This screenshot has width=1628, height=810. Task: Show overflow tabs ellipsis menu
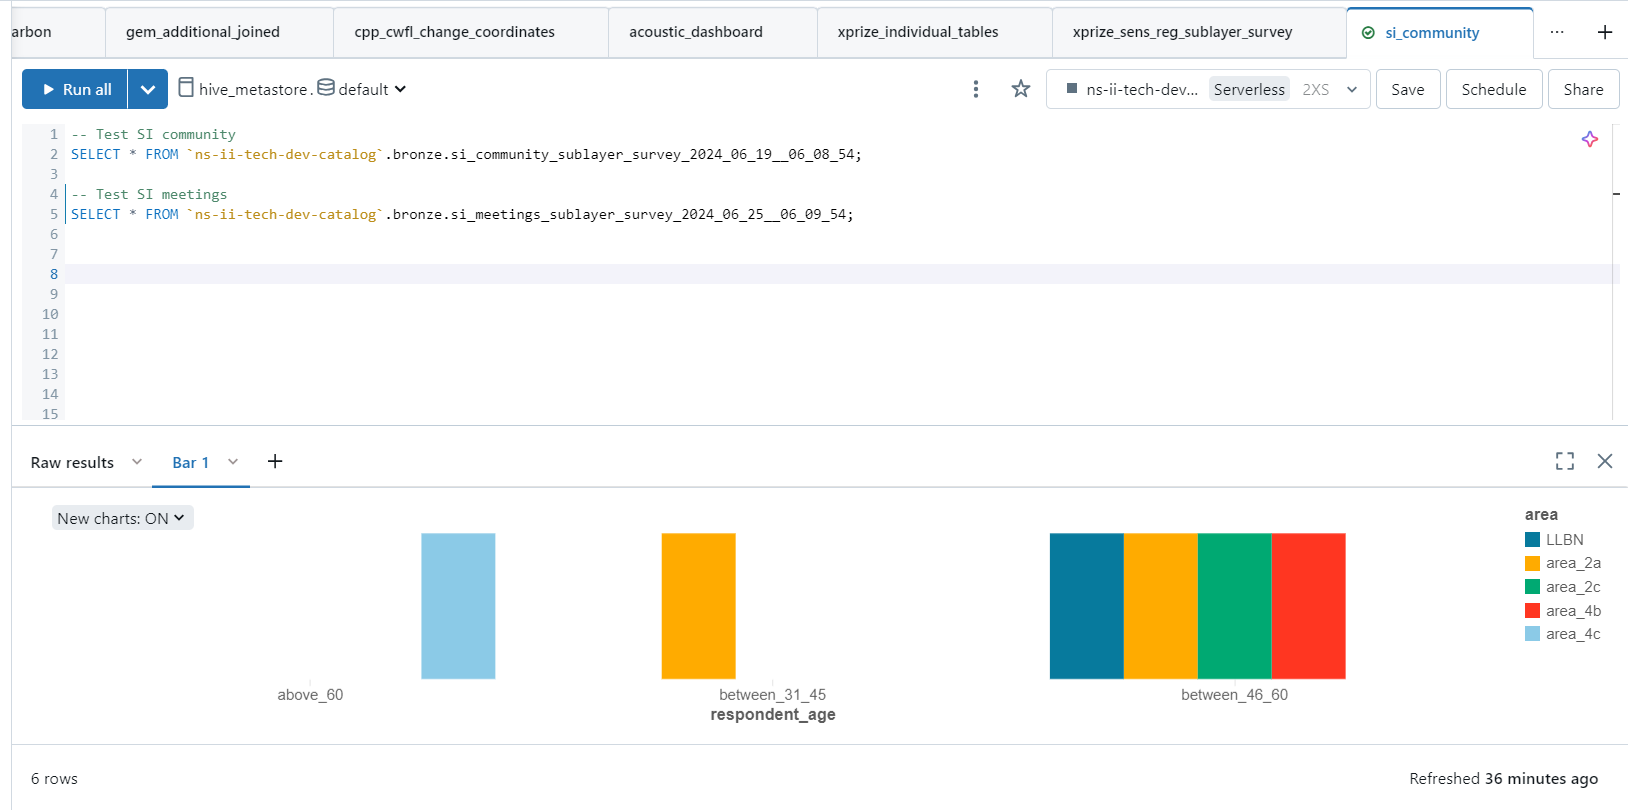1557,32
